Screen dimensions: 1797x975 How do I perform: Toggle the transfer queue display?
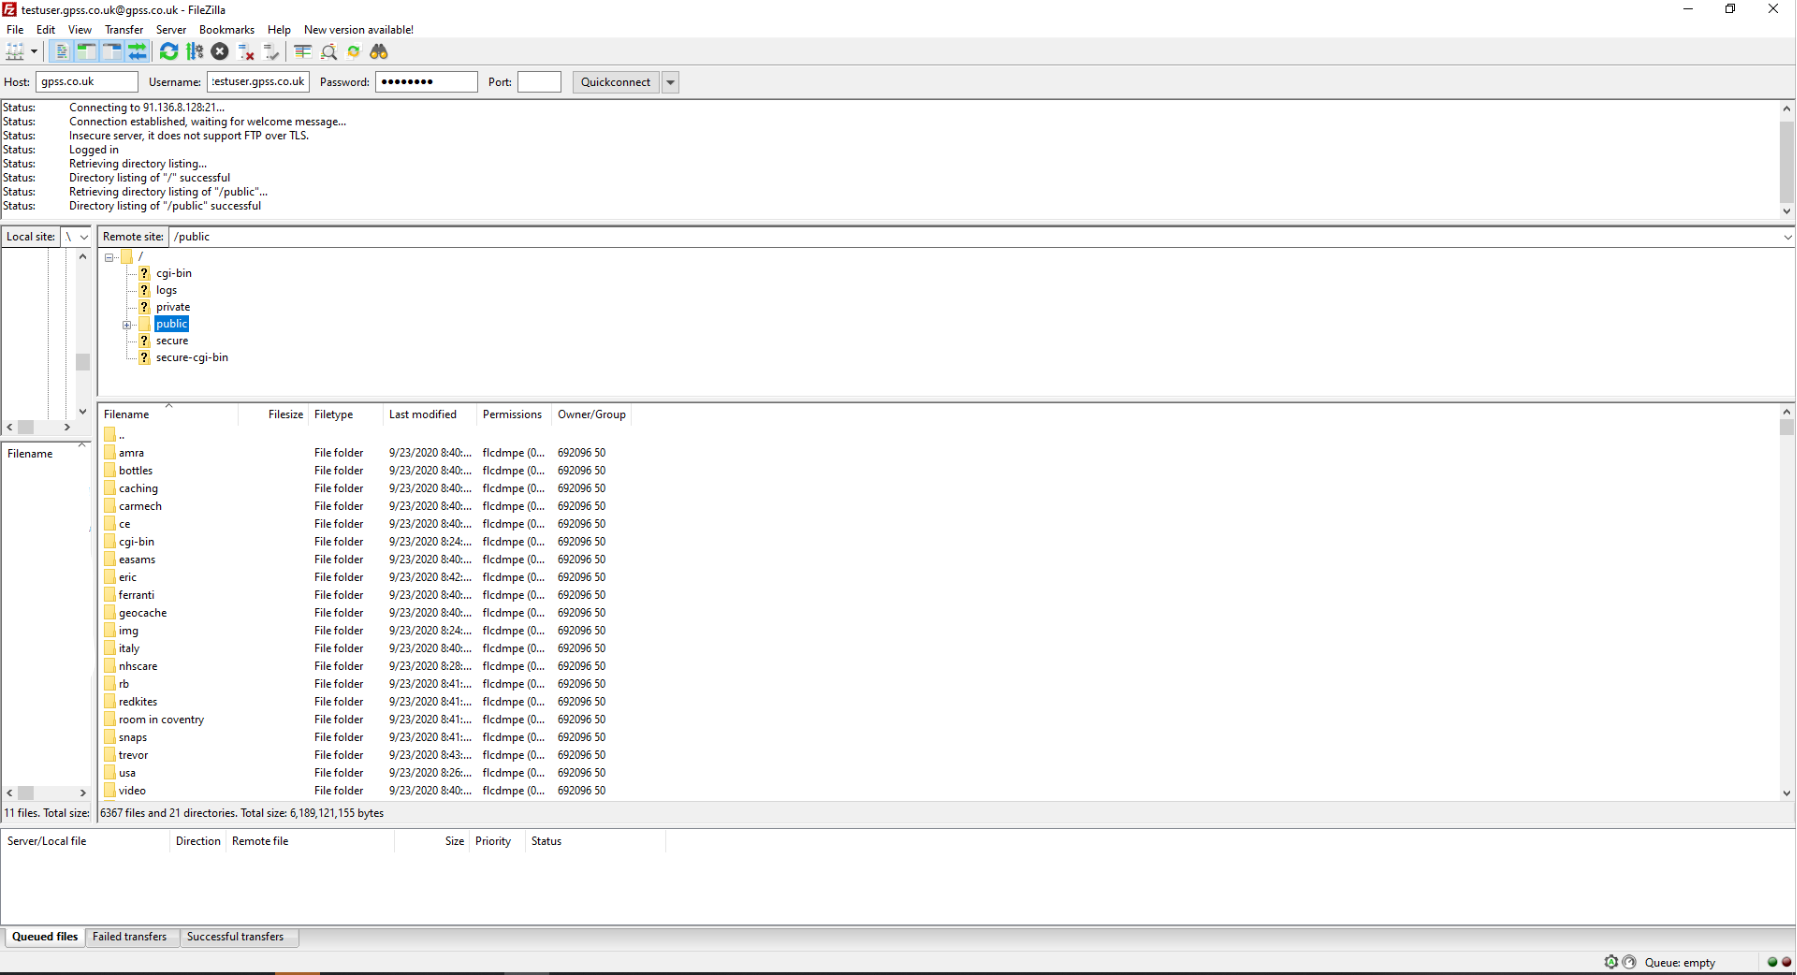click(138, 52)
